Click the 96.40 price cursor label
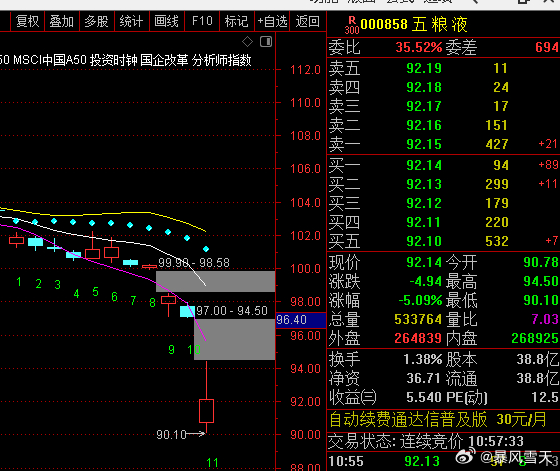The height and width of the screenshot is (471, 560). (301, 320)
